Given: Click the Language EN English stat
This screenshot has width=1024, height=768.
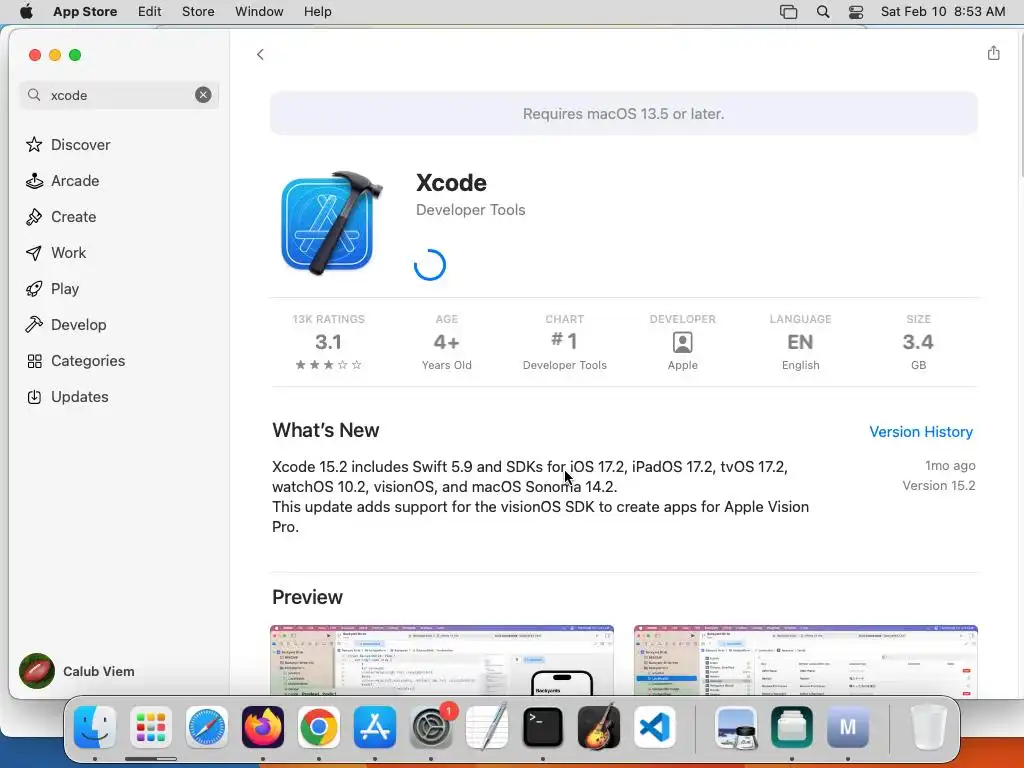Looking at the screenshot, I should (801, 342).
